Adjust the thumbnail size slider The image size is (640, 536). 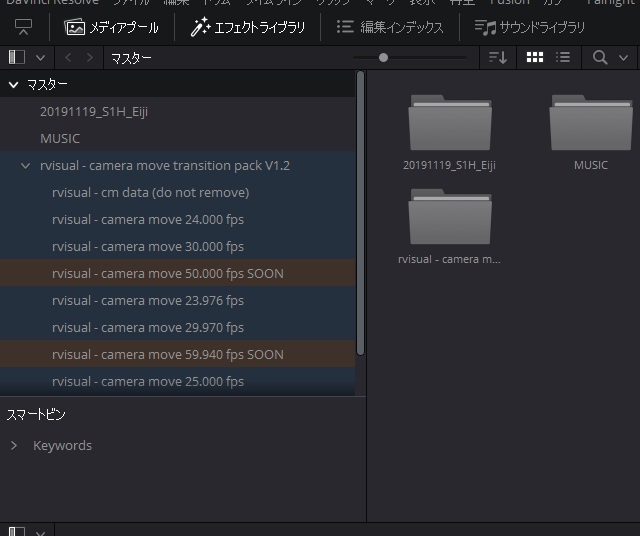(x=383, y=58)
